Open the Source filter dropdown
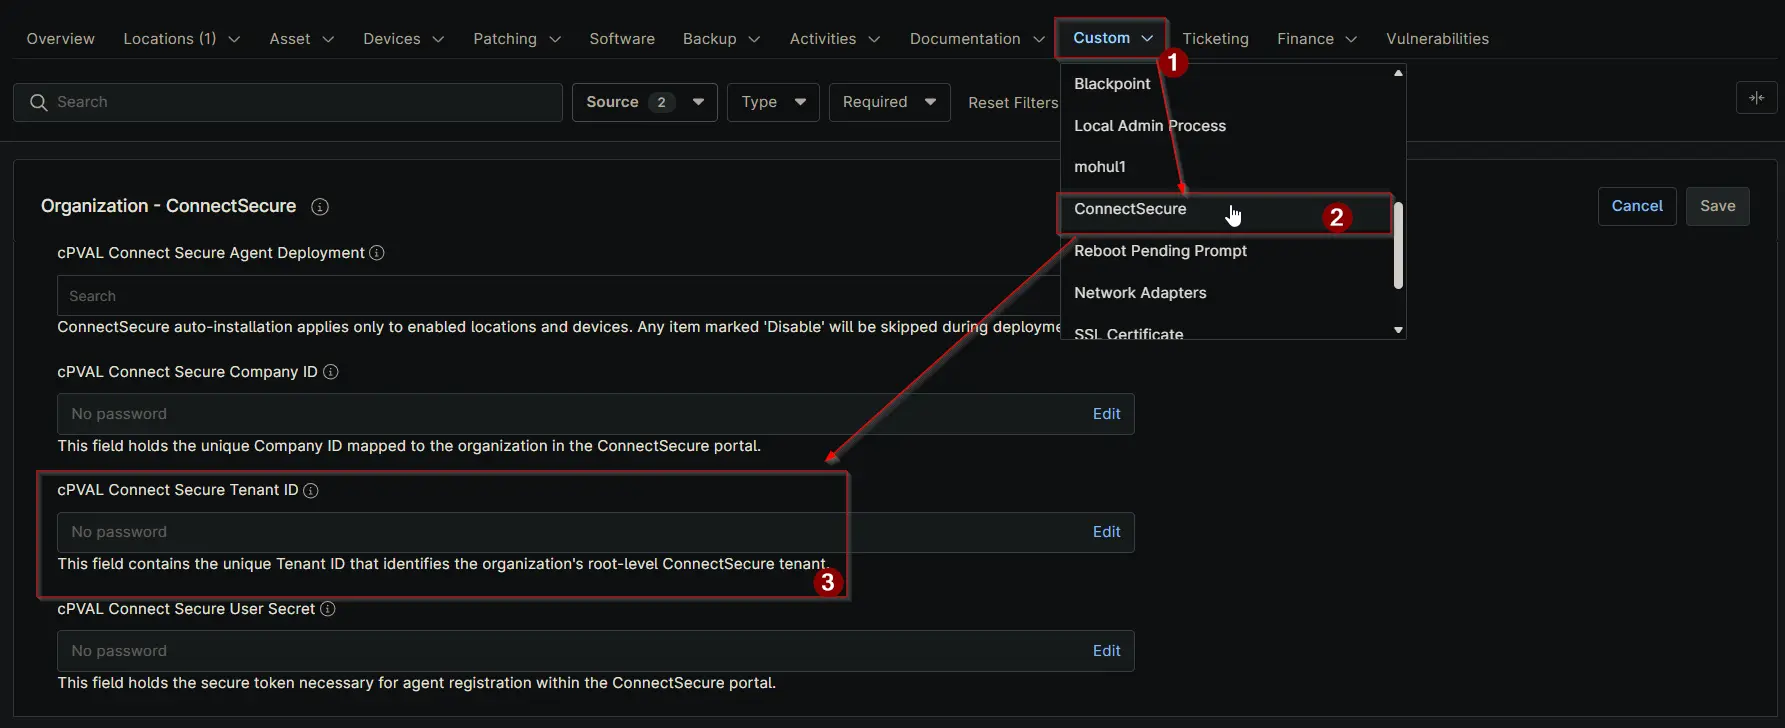 pos(644,102)
